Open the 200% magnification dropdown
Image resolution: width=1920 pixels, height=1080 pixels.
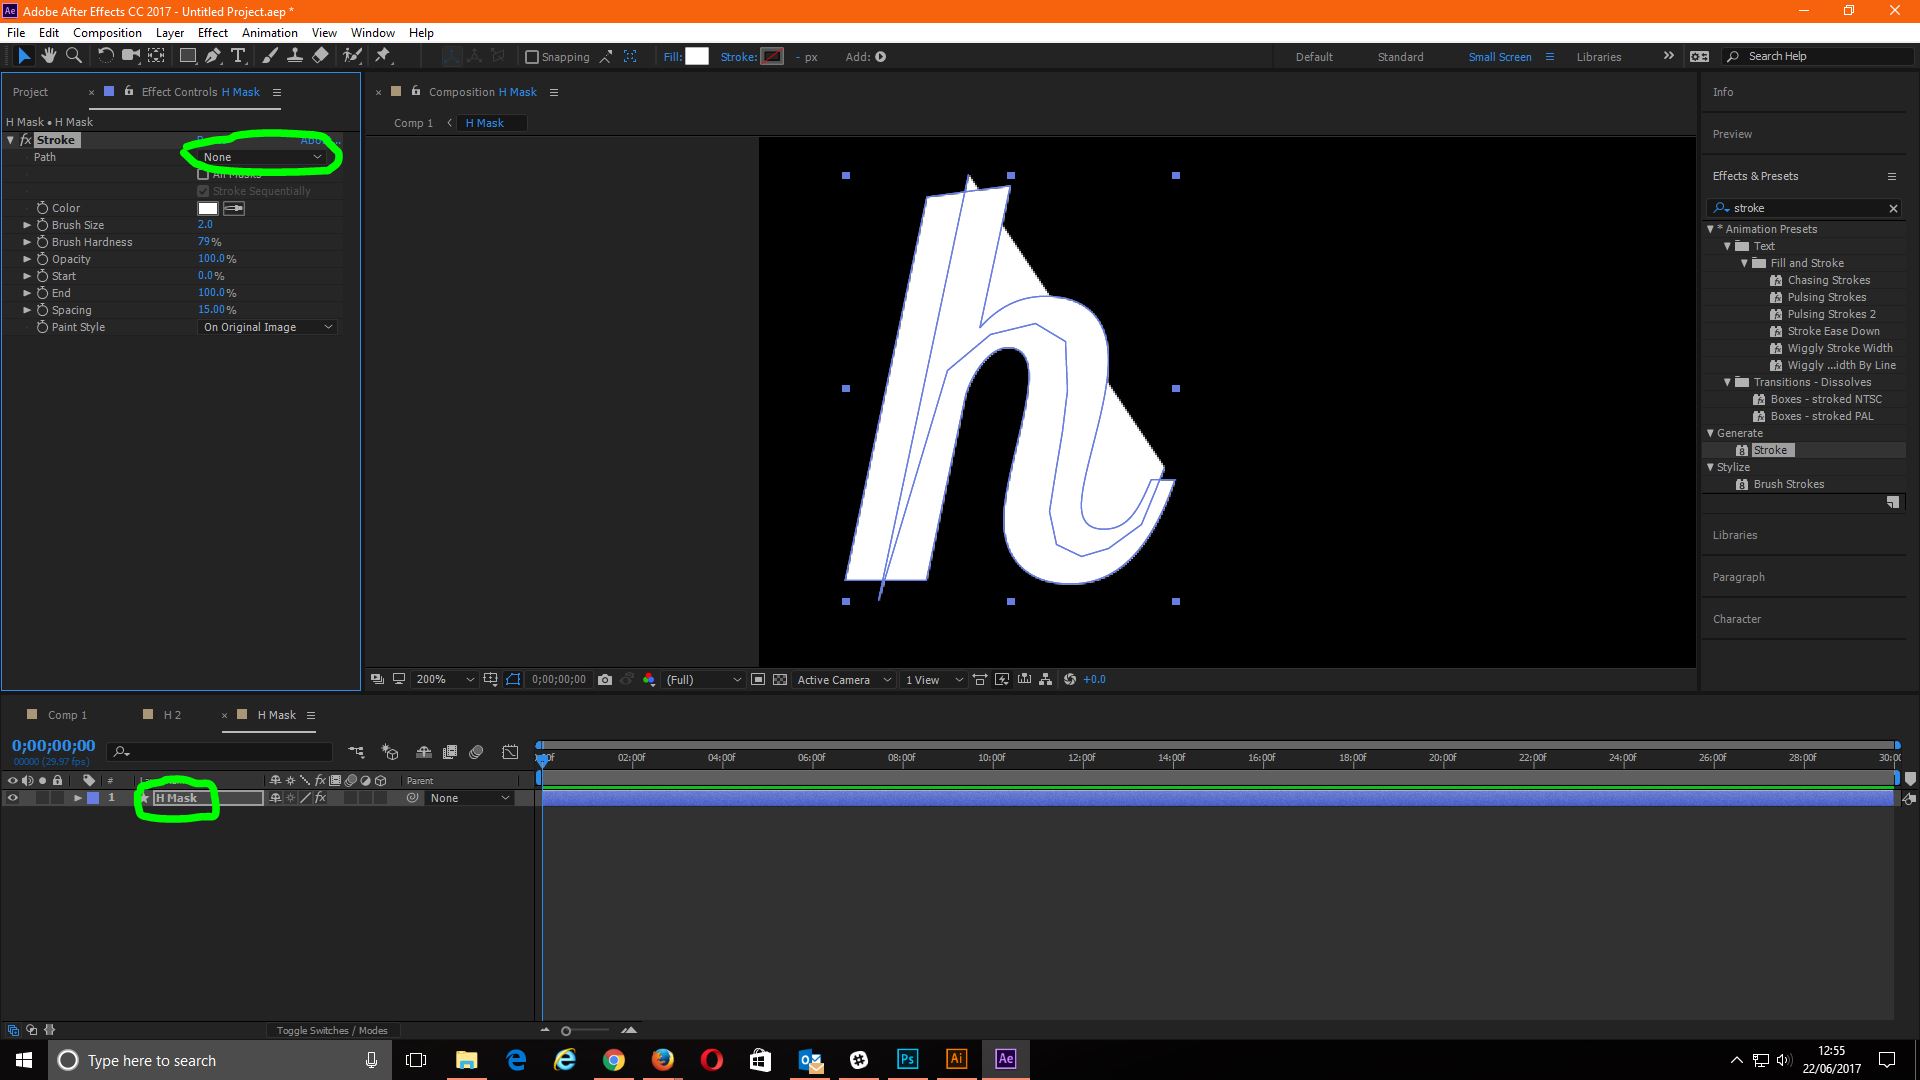point(443,679)
